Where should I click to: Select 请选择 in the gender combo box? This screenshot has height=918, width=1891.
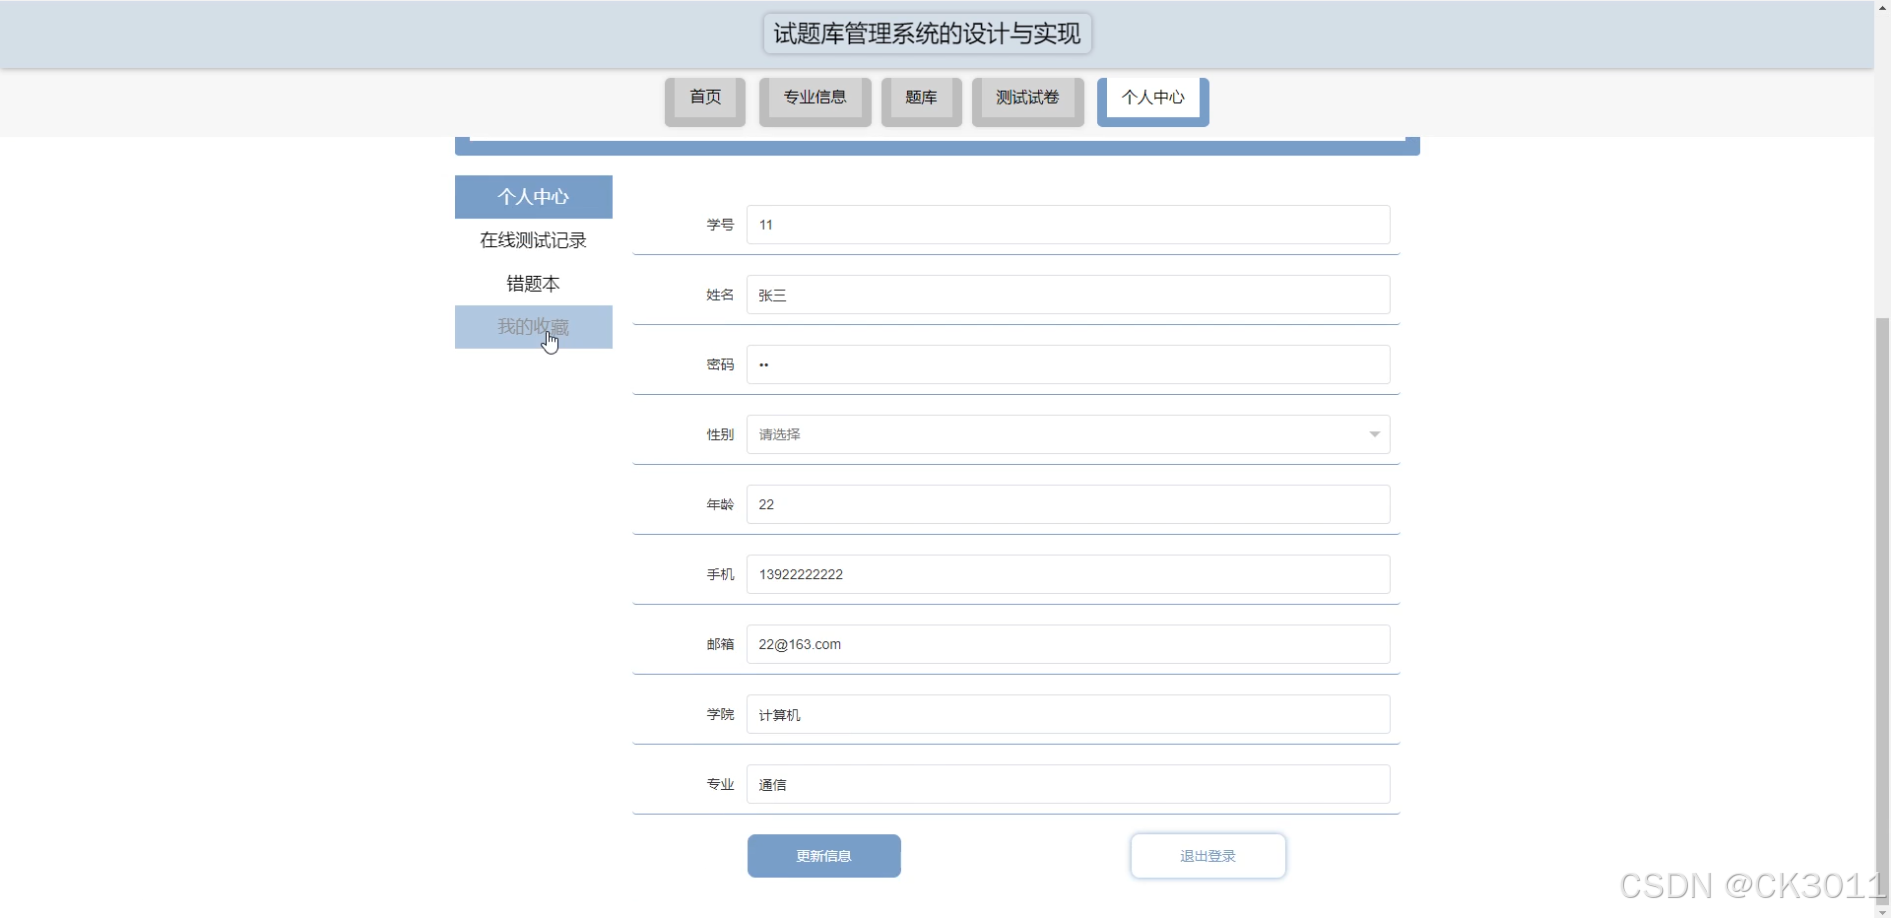[1000, 434]
